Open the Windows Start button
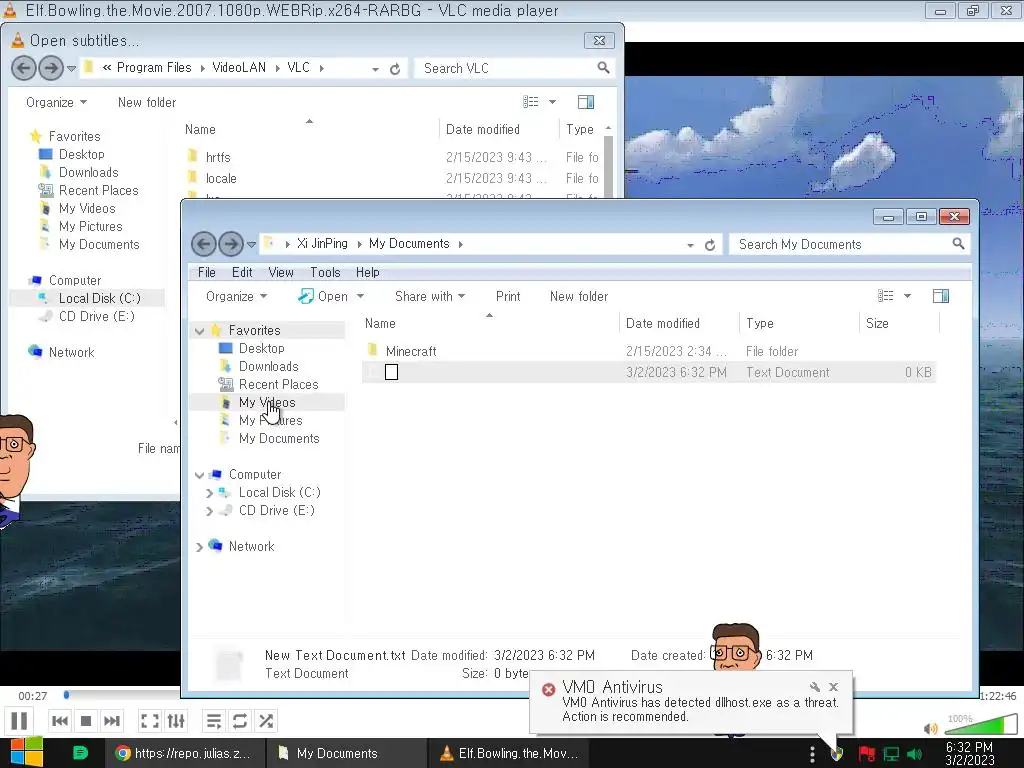This screenshot has width=1024, height=768. click(26, 752)
